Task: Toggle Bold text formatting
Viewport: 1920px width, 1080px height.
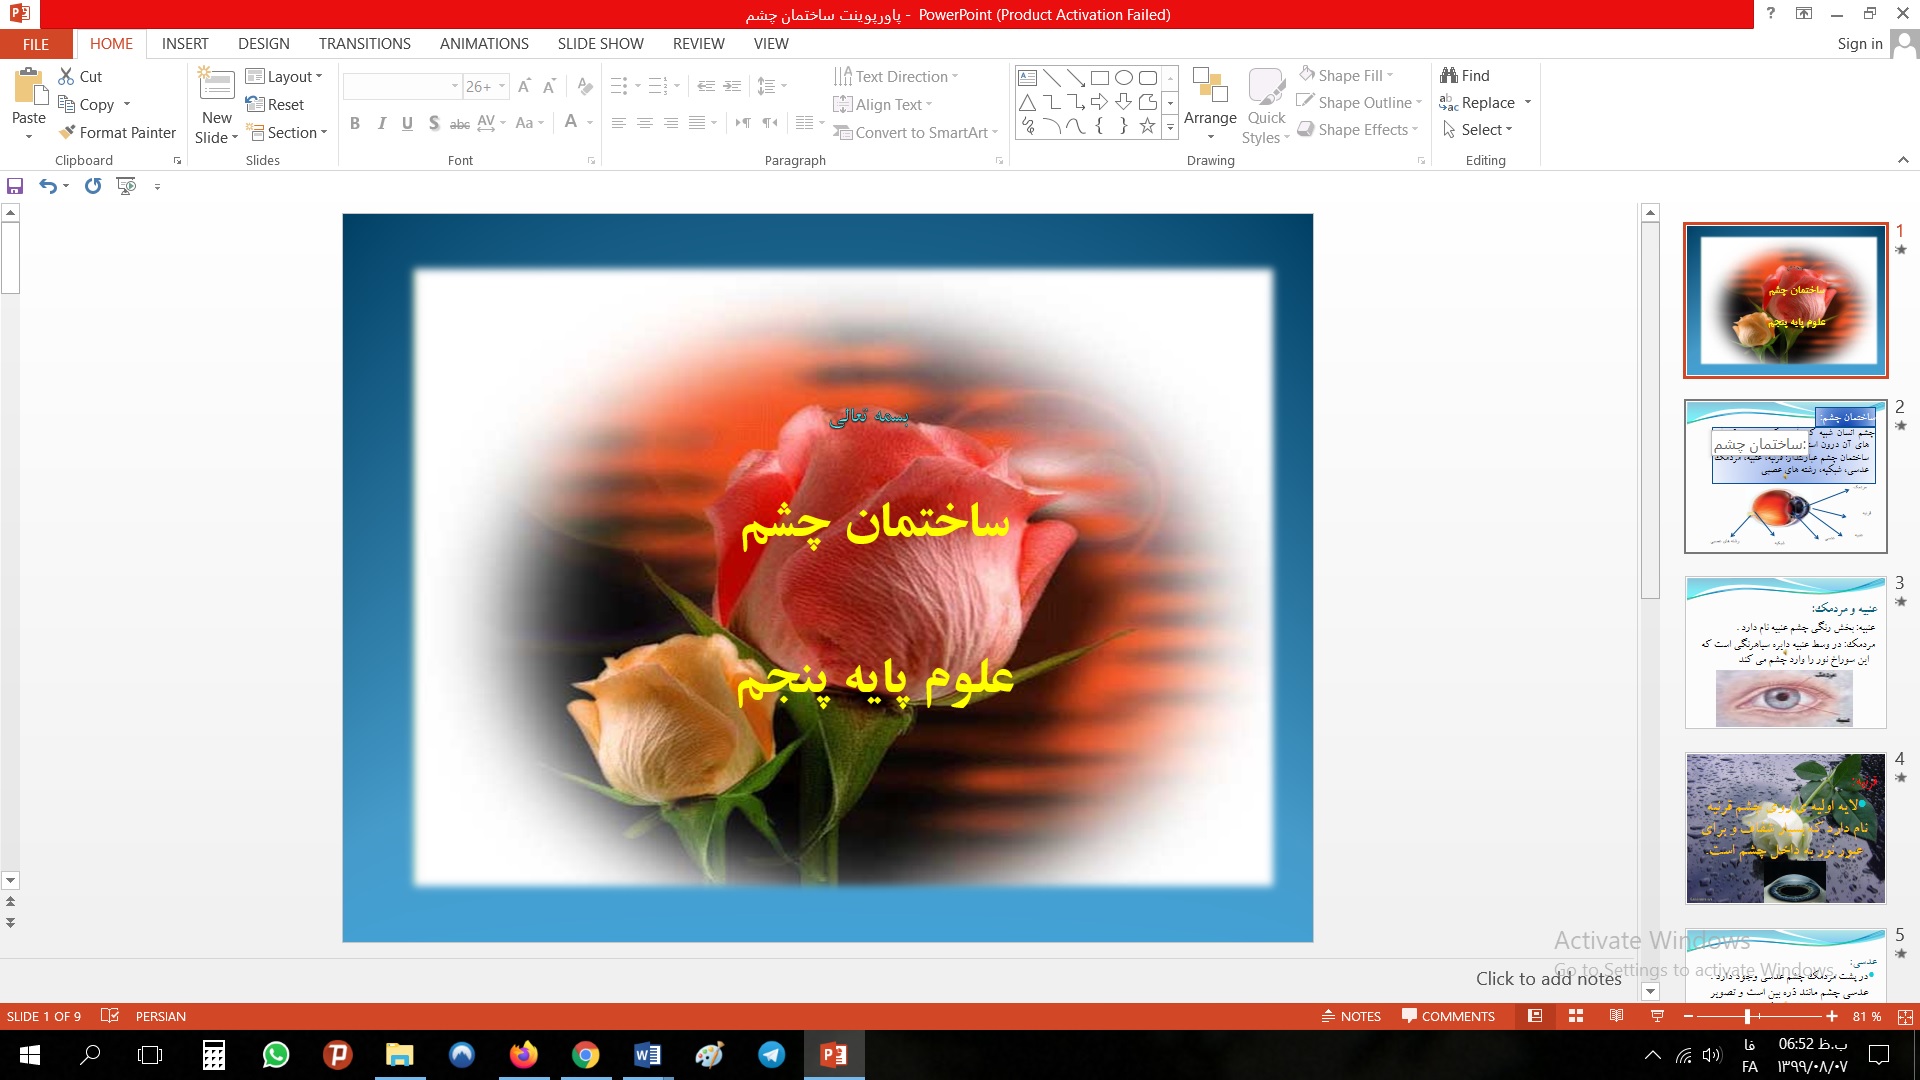Action: pyautogui.click(x=355, y=123)
